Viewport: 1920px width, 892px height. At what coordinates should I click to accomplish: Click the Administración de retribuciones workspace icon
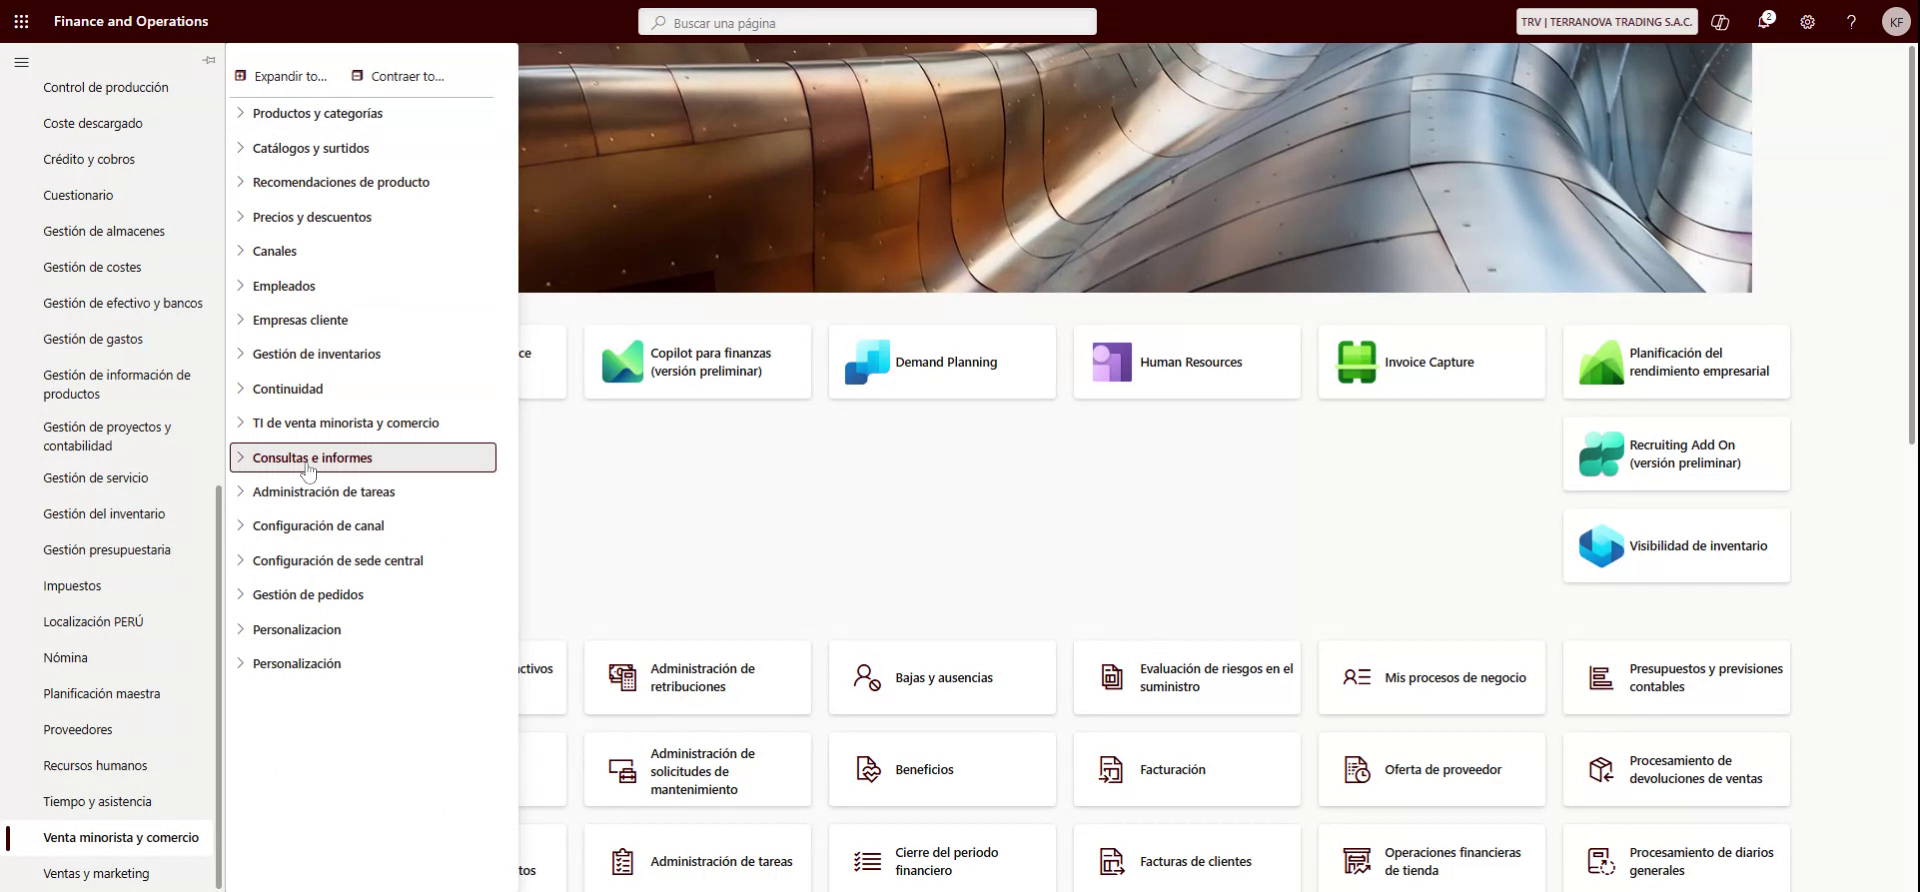click(622, 678)
